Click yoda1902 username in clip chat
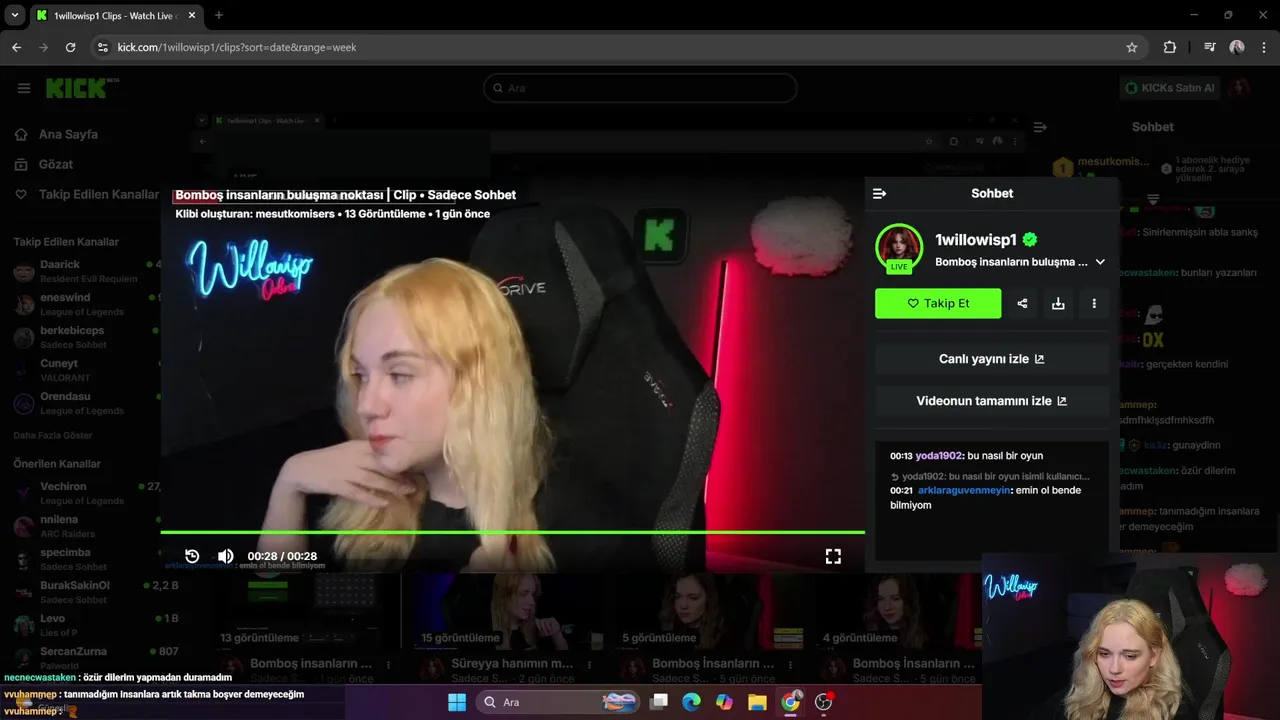 940,456
